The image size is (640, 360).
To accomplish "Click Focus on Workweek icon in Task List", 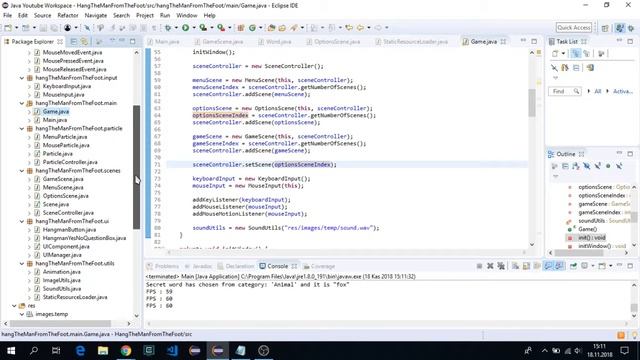I will coord(601,53).
